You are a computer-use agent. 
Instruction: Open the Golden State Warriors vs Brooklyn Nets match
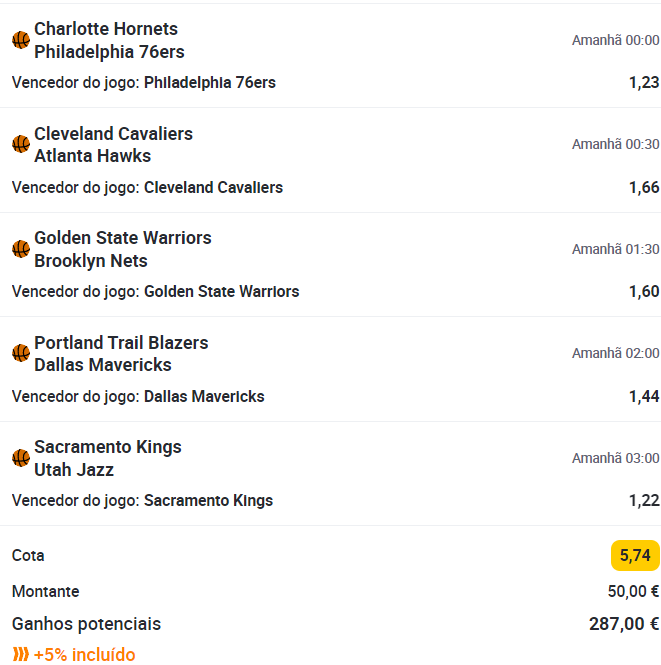[122, 249]
